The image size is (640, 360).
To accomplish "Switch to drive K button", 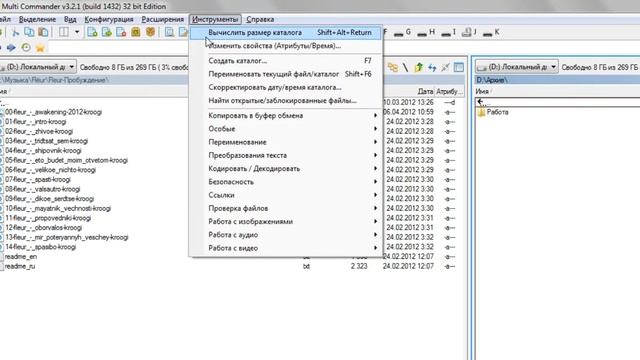I will 491,33.
